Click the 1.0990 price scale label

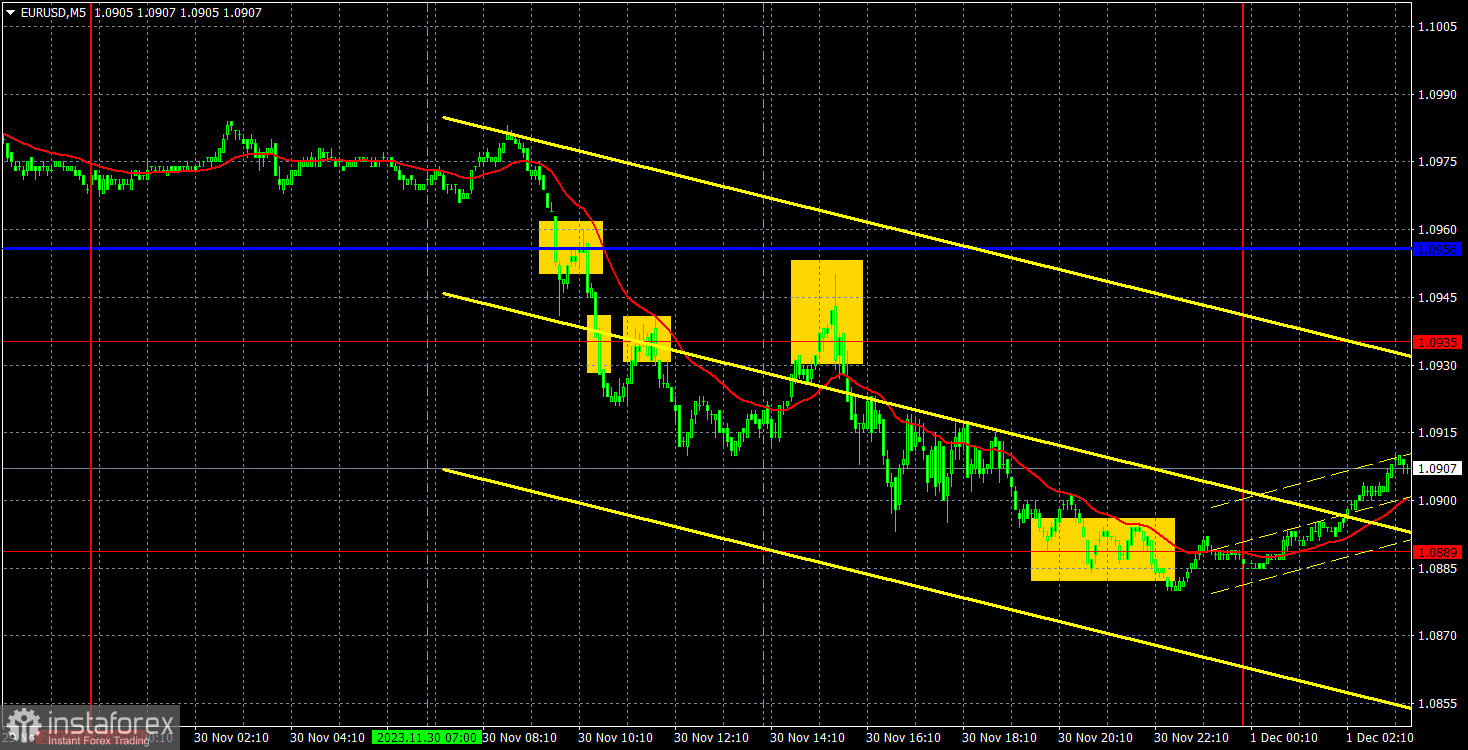[x=1438, y=94]
